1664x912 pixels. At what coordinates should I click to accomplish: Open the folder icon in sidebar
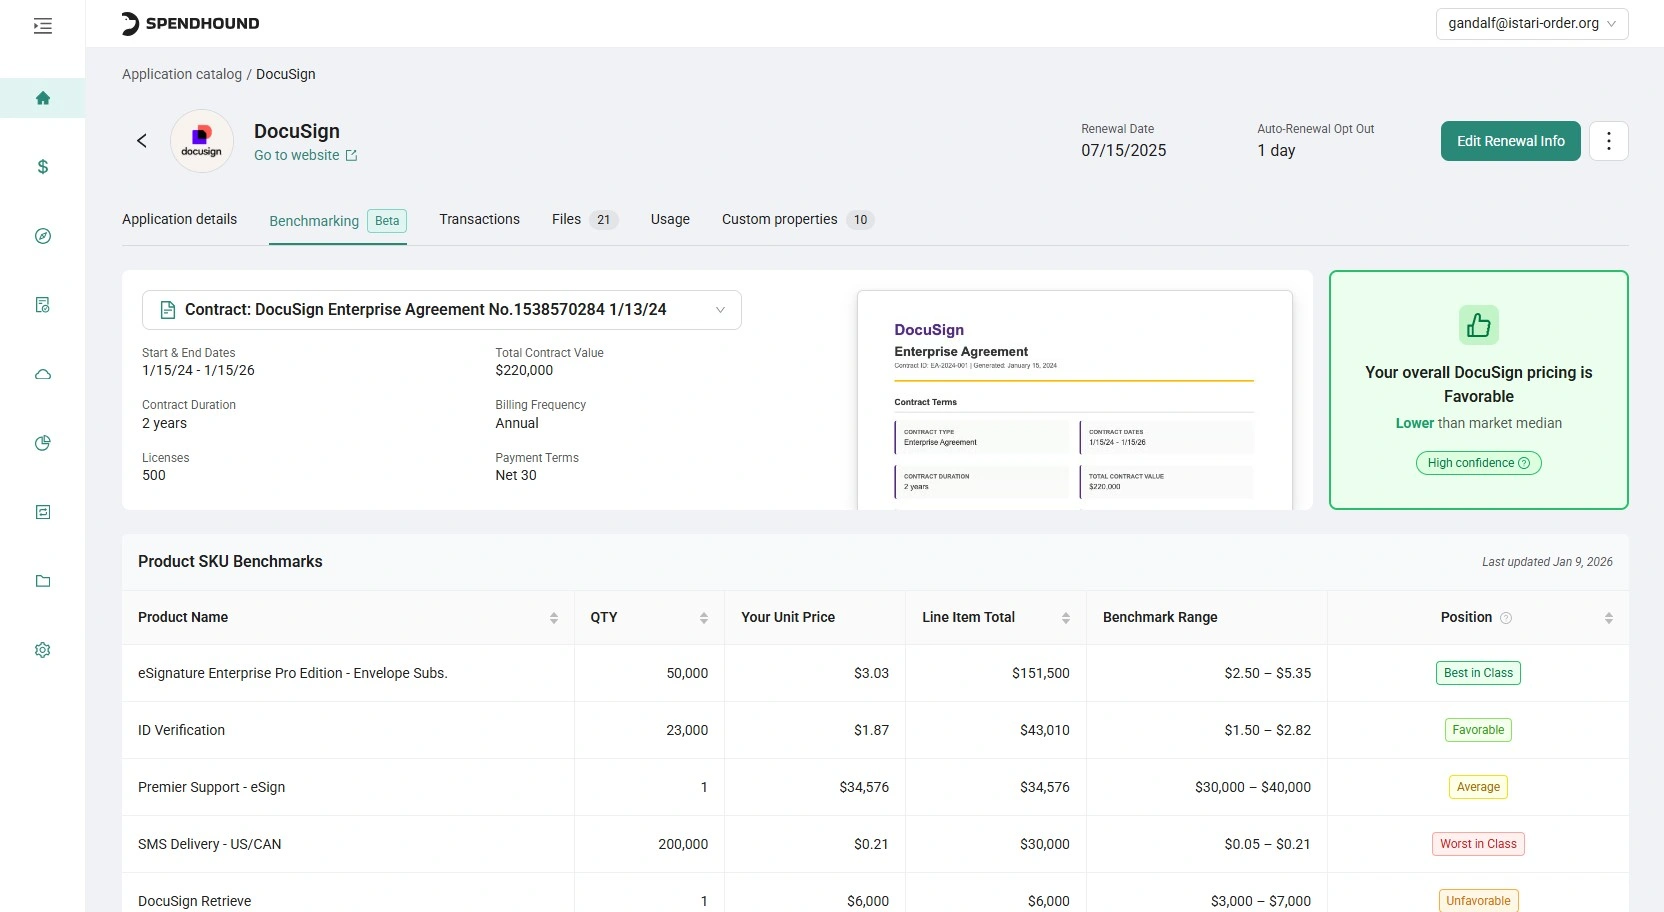click(x=42, y=581)
